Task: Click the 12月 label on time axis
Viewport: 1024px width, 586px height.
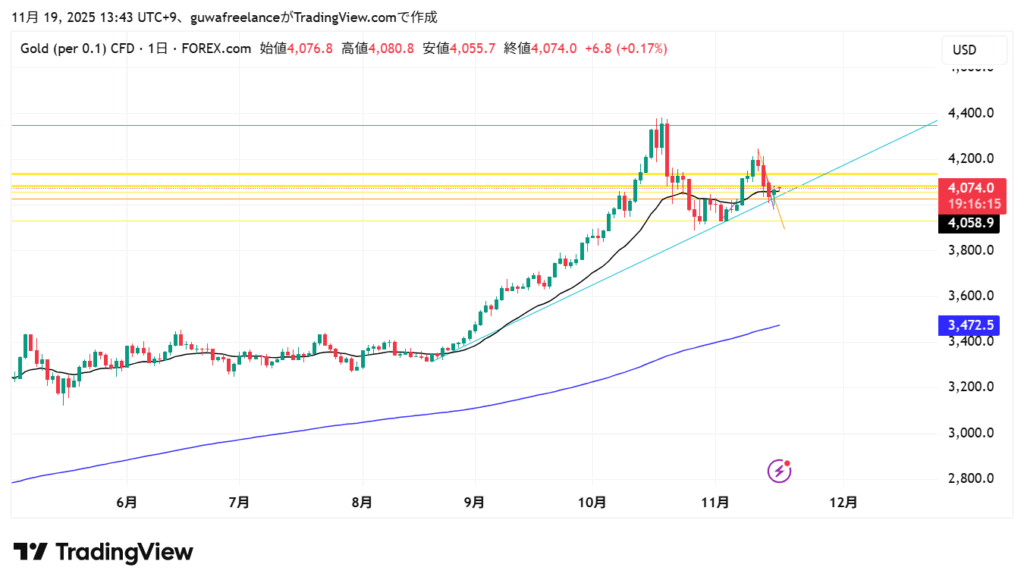Action: [843, 503]
